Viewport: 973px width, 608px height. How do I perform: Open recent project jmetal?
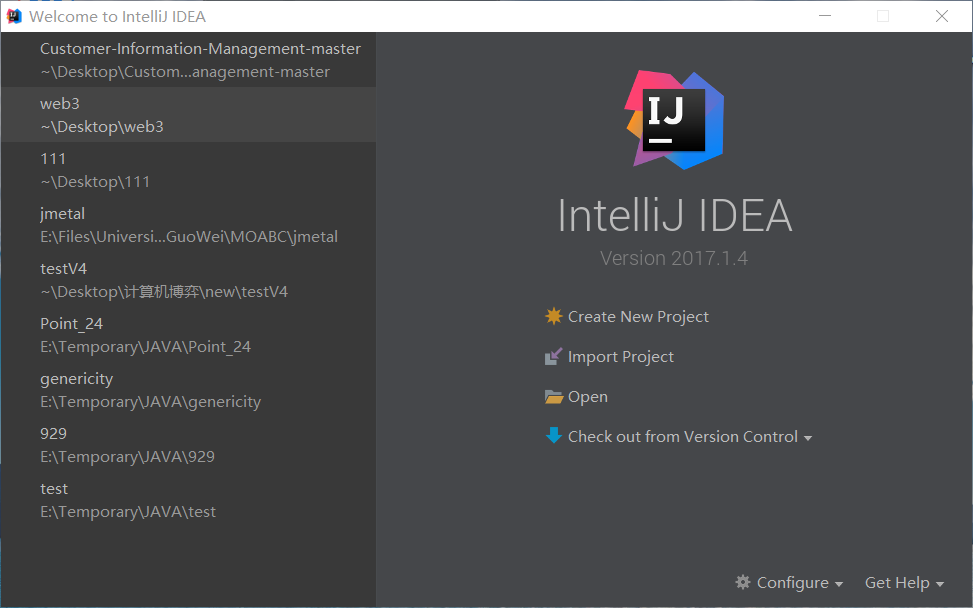point(189,225)
